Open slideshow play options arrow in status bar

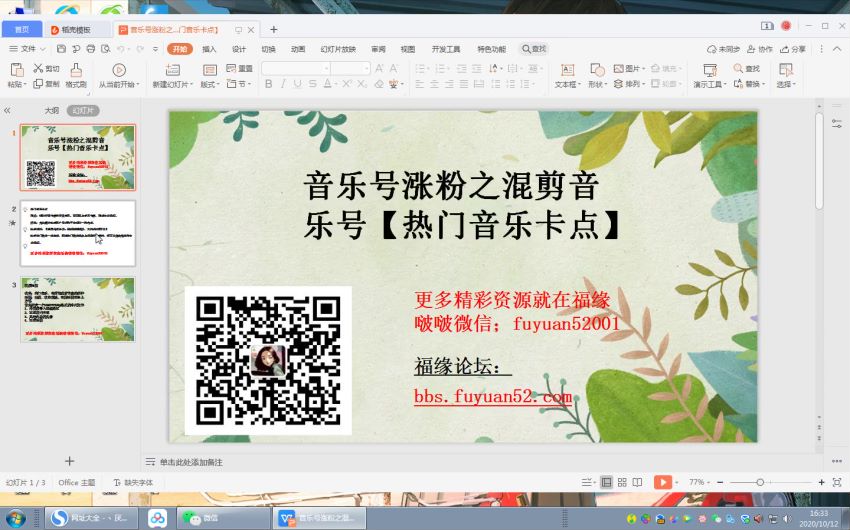click(677, 482)
